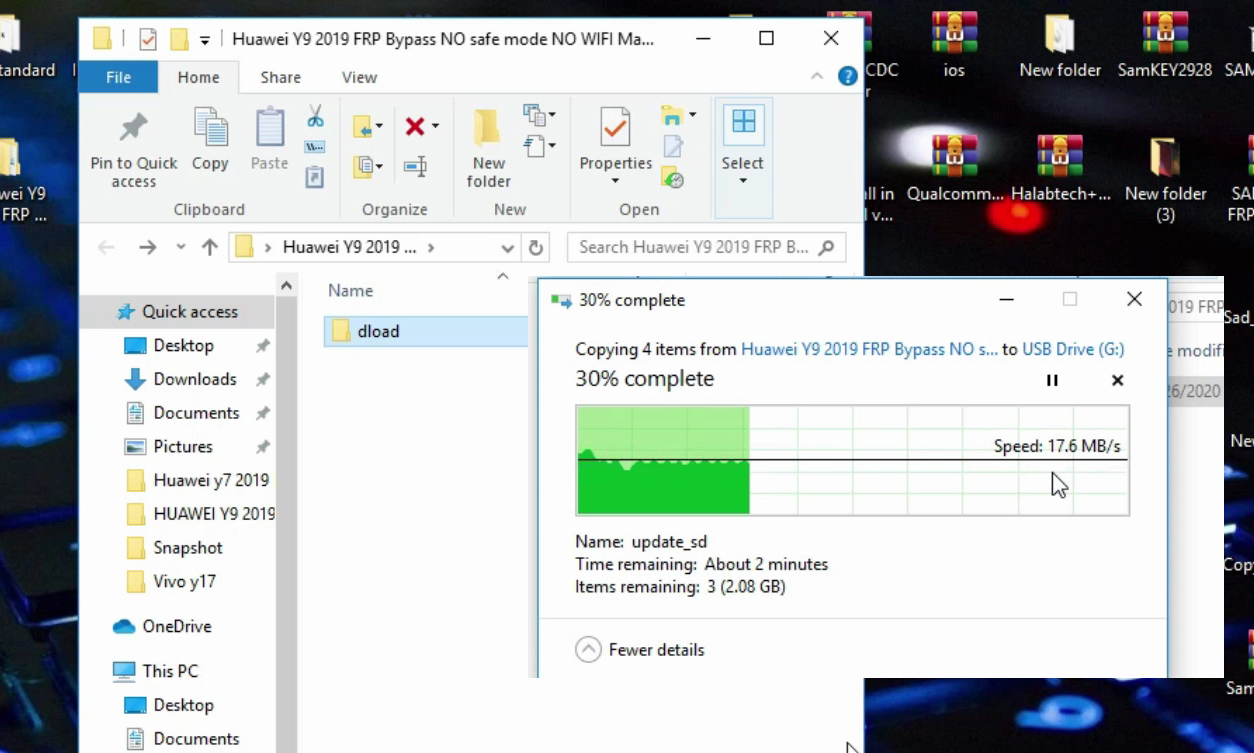Click the copy progress speed graph
Image resolution: width=1254 pixels, height=753 pixels.
click(852, 460)
